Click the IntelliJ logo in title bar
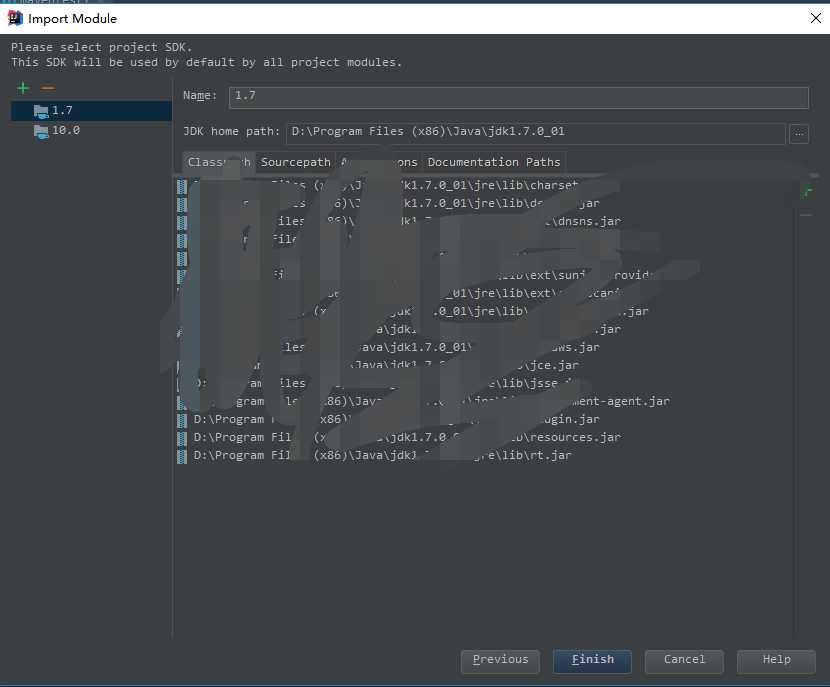This screenshot has width=830, height=687. coord(15,19)
